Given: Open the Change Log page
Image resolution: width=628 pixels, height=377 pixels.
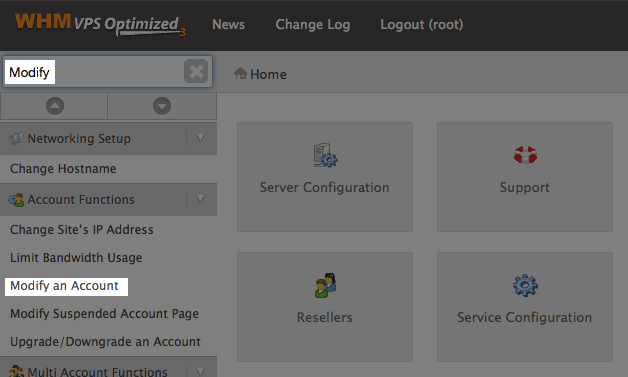Looking at the screenshot, I should [x=313, y=24].
